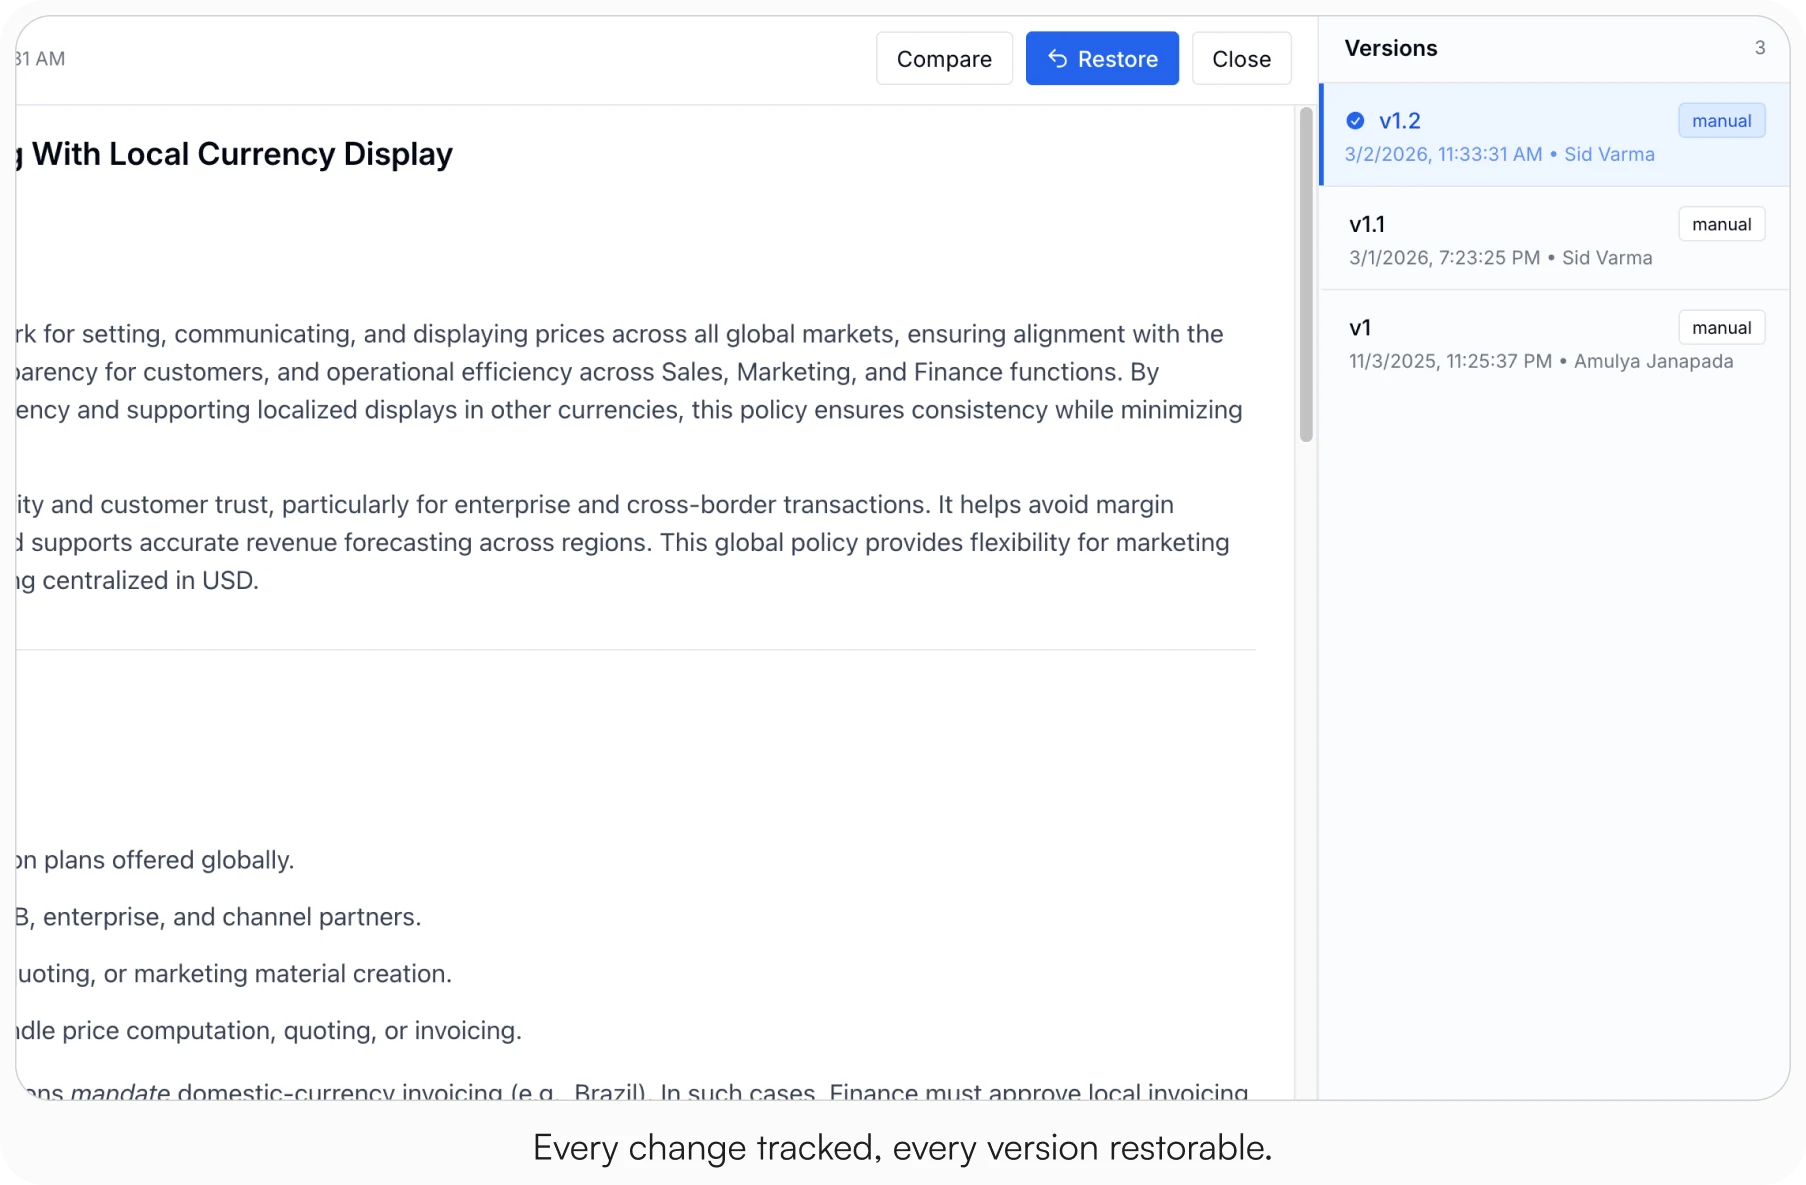Click the Versions panel heading
The width and height of the screenshot is (1806, 1185).
(1390, 48)
